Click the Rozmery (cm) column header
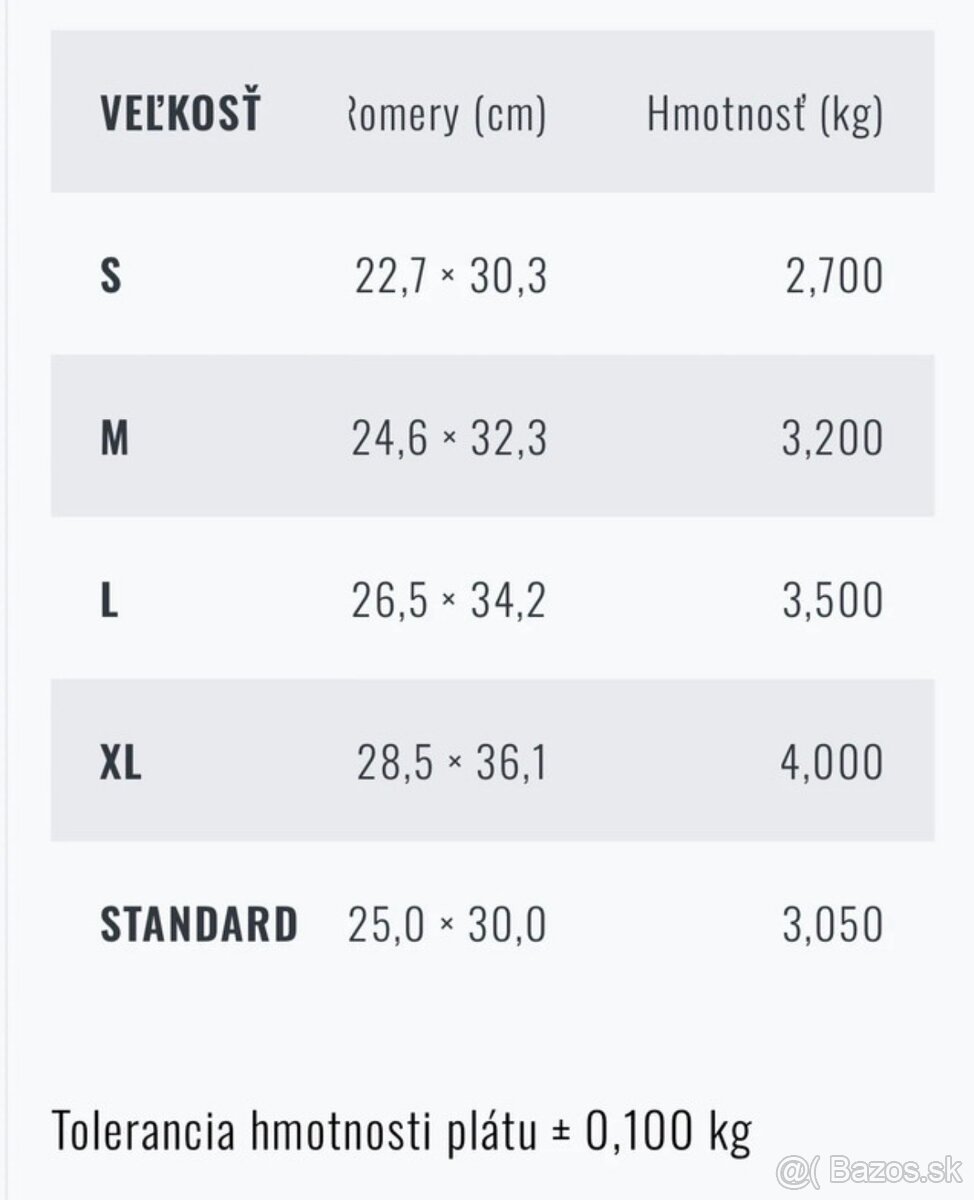974x1200 pixels. (446, 115)
